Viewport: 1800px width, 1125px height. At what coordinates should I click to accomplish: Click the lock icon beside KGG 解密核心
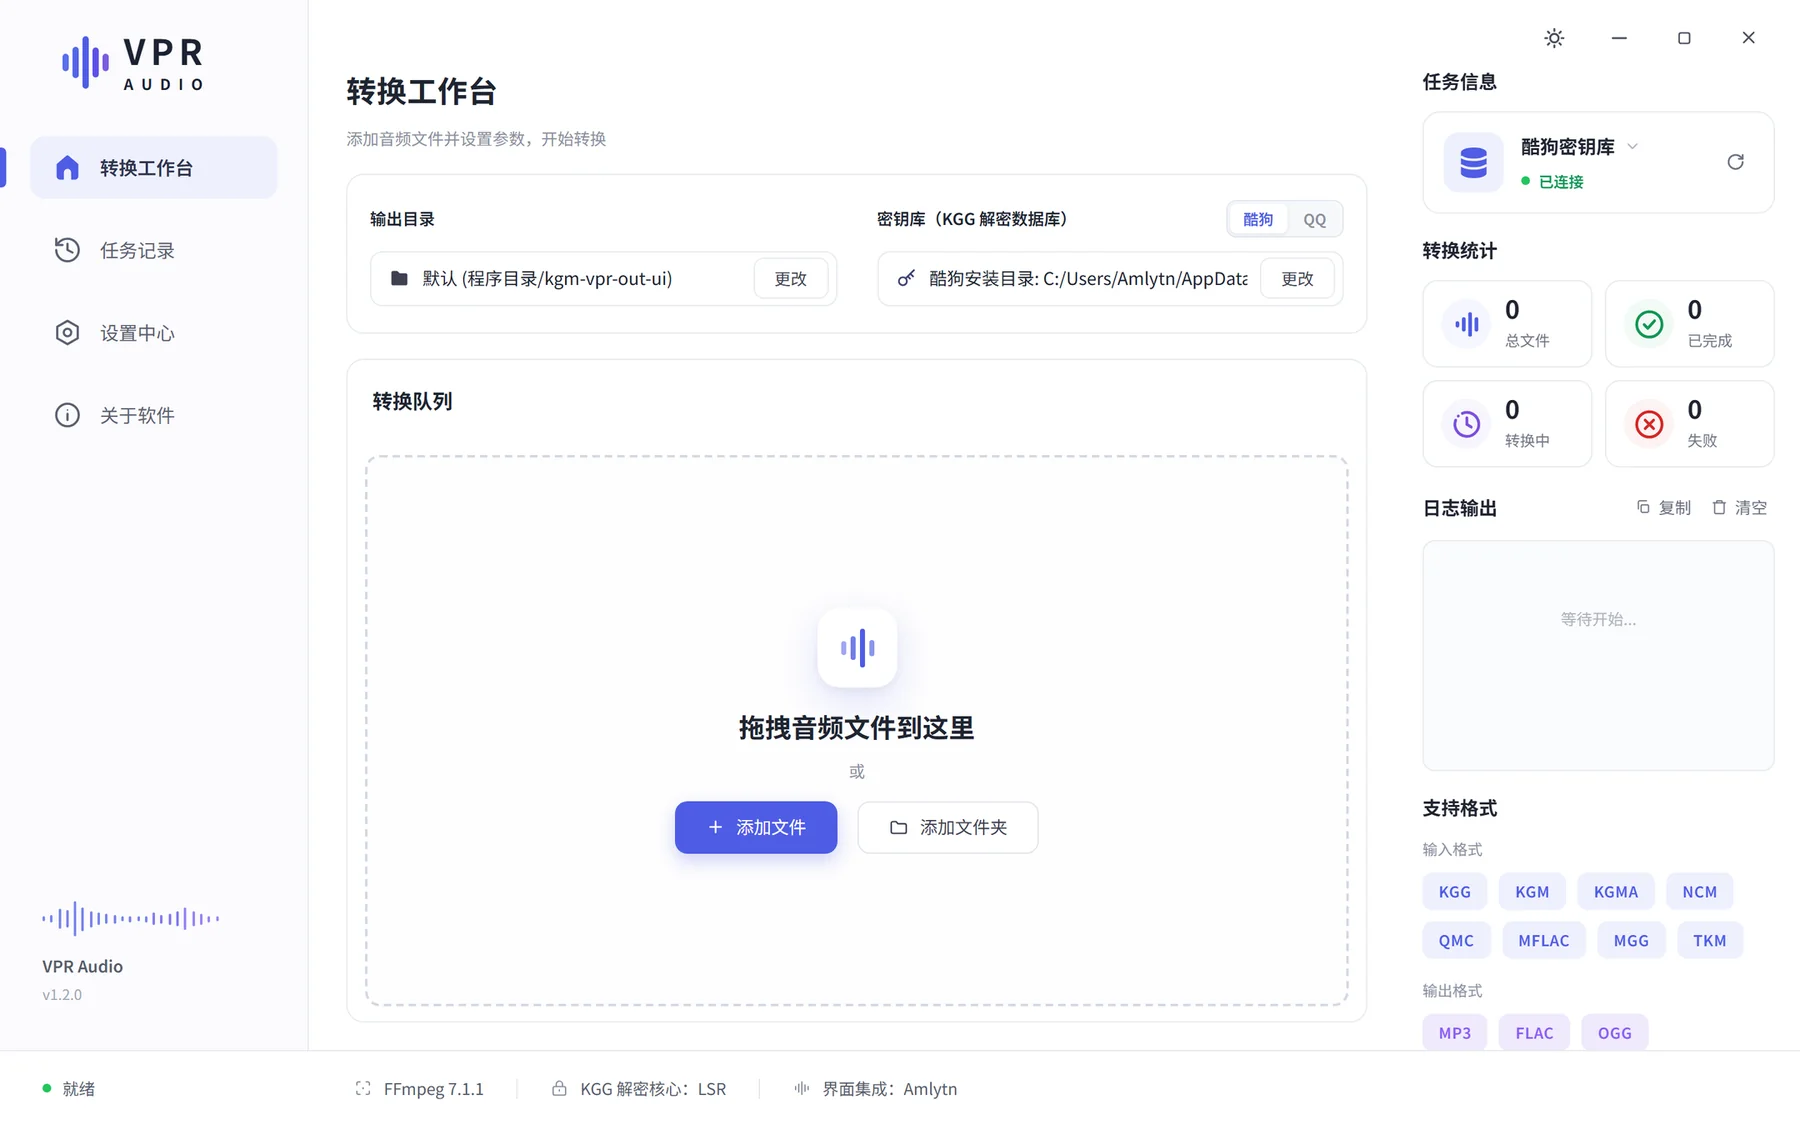click(559, 1088)
